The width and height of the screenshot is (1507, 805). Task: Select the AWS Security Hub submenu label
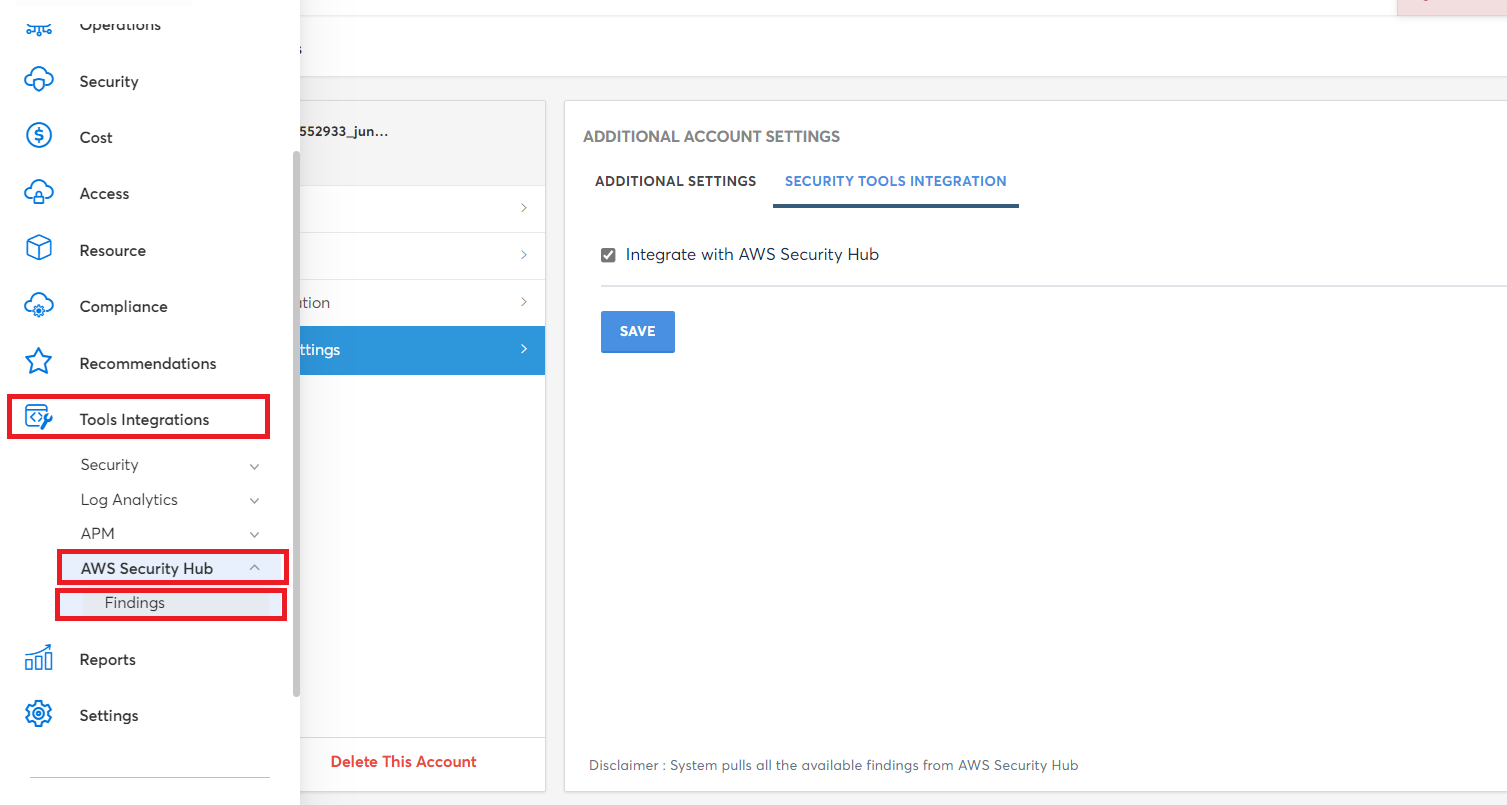point(147,568)
